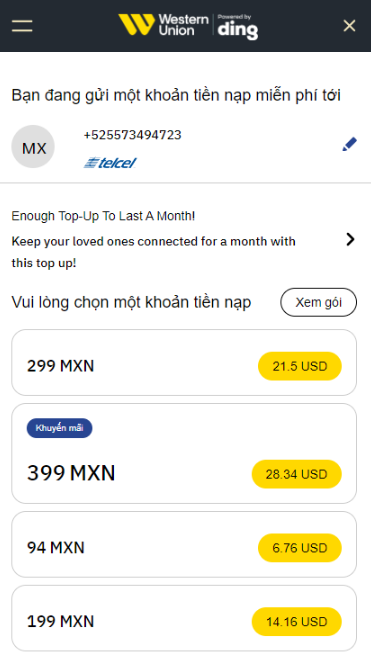Screen dimensions: 371x657
Task: Open the Enough Top-Up To Last A Month banner
Action: 184,239
